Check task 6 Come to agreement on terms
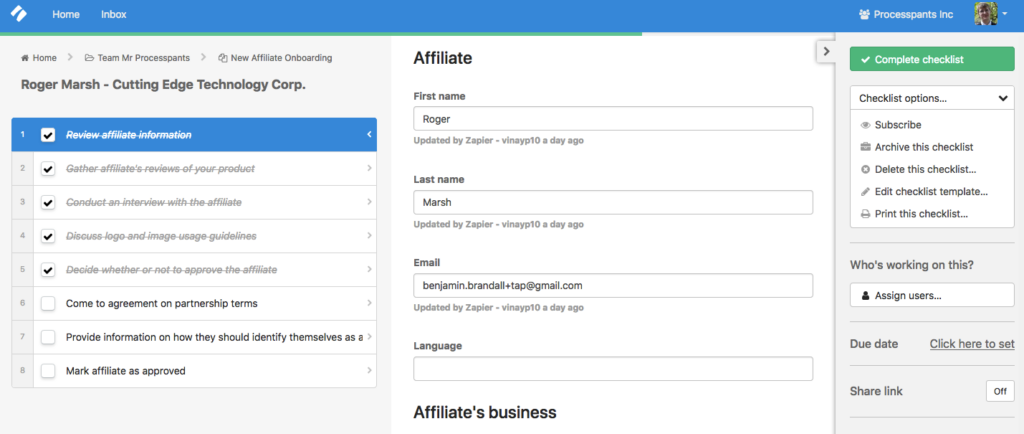Viewport: 1024px width, 434px height. point(48,303)
